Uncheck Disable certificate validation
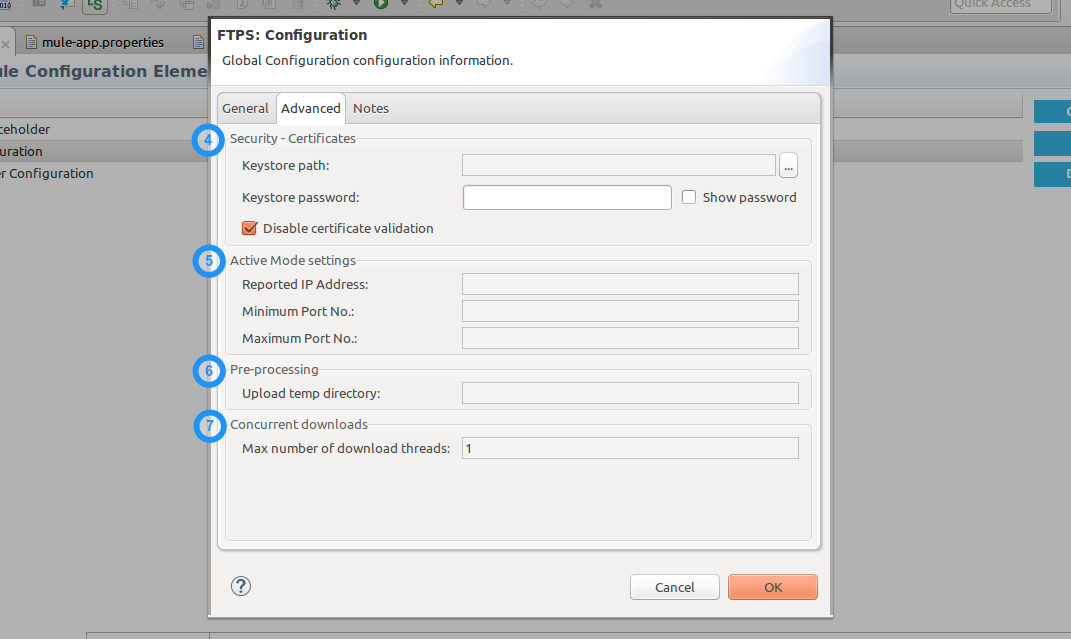The image size is (1071, 639). coord(250,228)
